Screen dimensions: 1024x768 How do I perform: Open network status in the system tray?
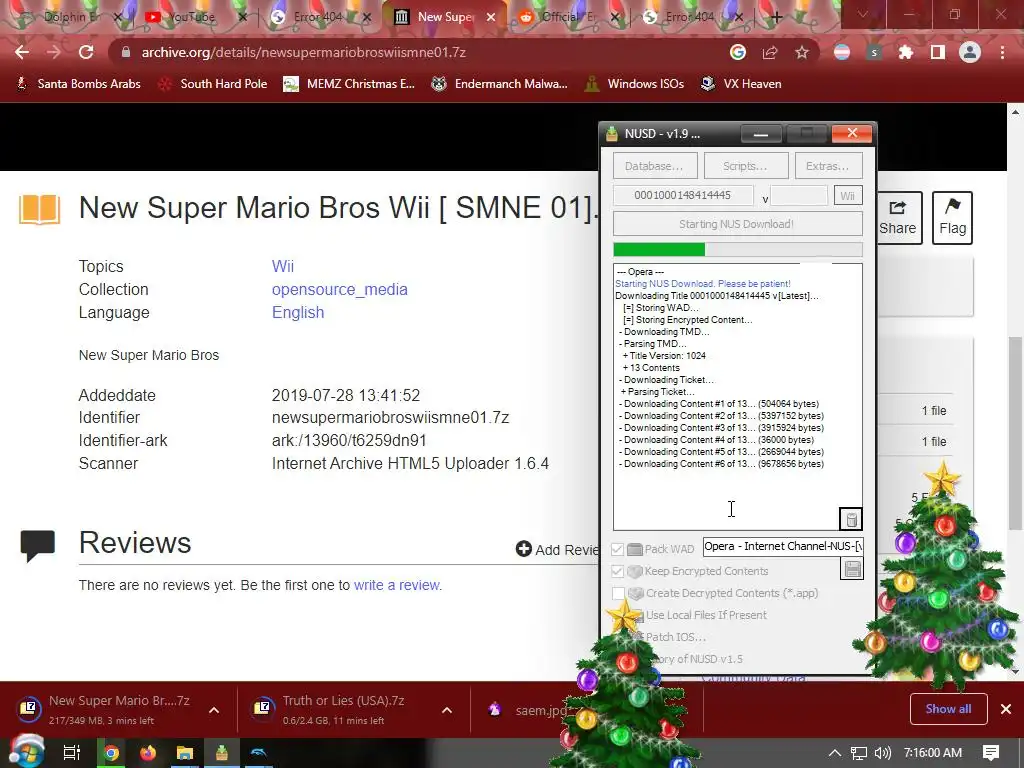(859, 753)
